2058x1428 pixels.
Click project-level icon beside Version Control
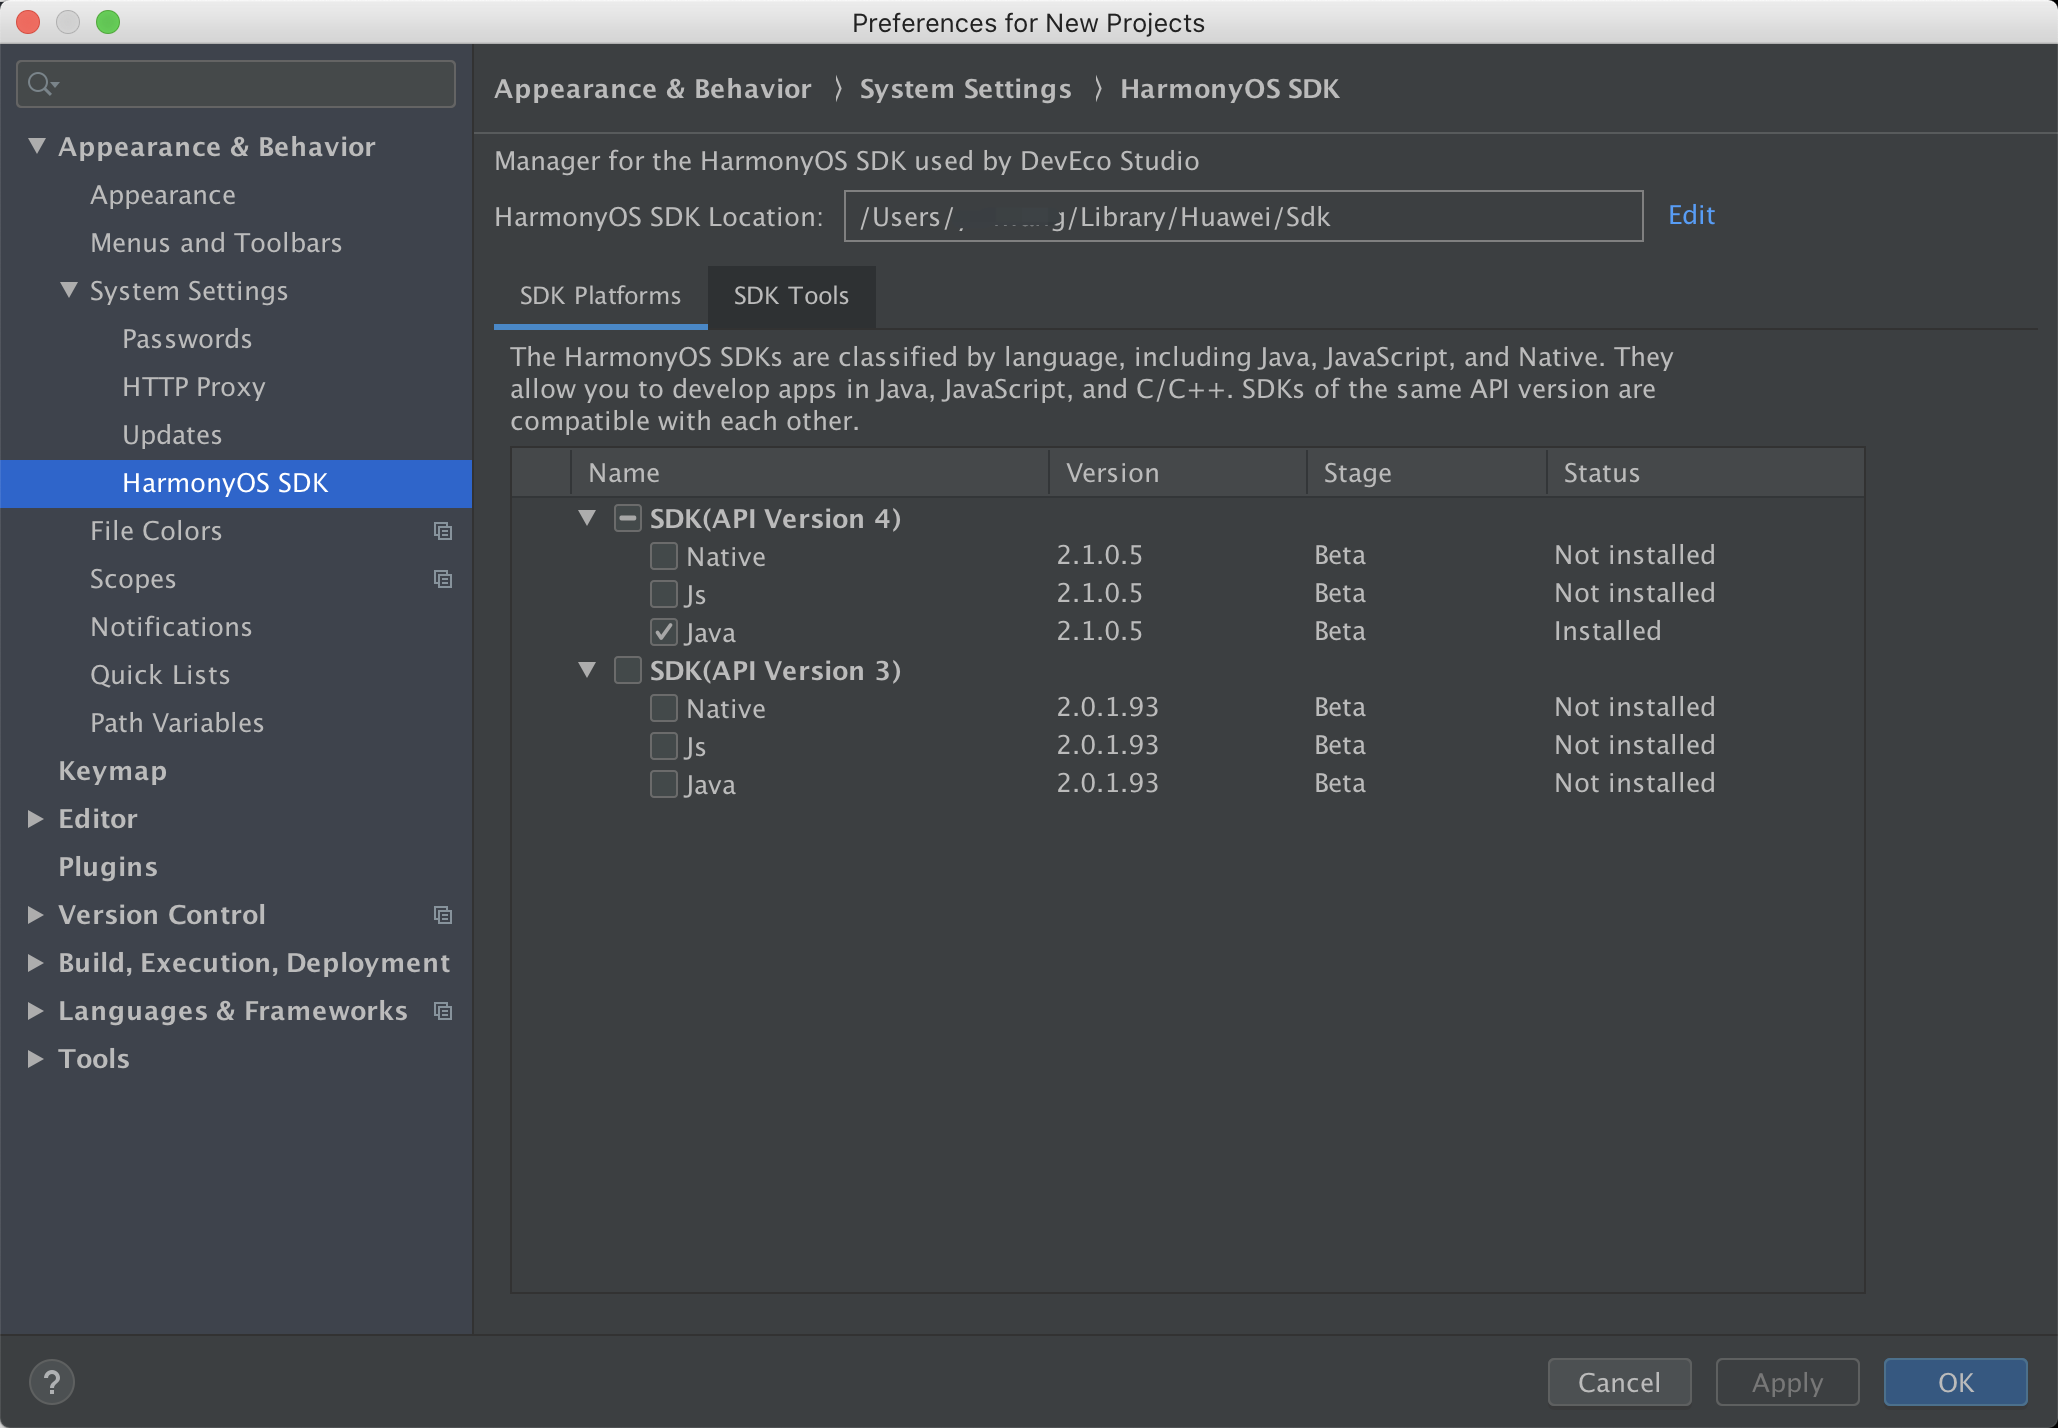coord(443,915)
